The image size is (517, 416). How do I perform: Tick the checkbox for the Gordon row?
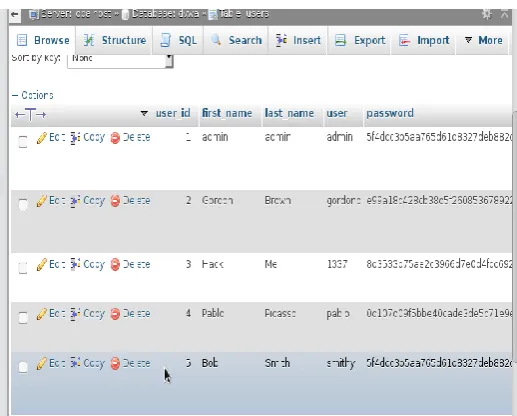[x=23, y=204]
